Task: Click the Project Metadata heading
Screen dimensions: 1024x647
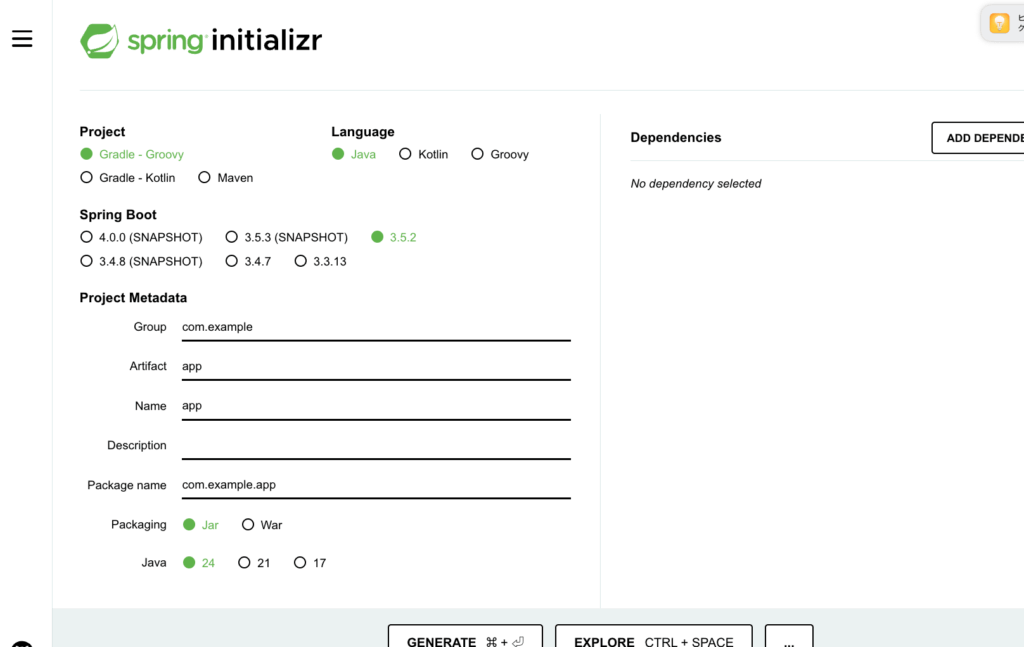Action: (x=133, y=298)
